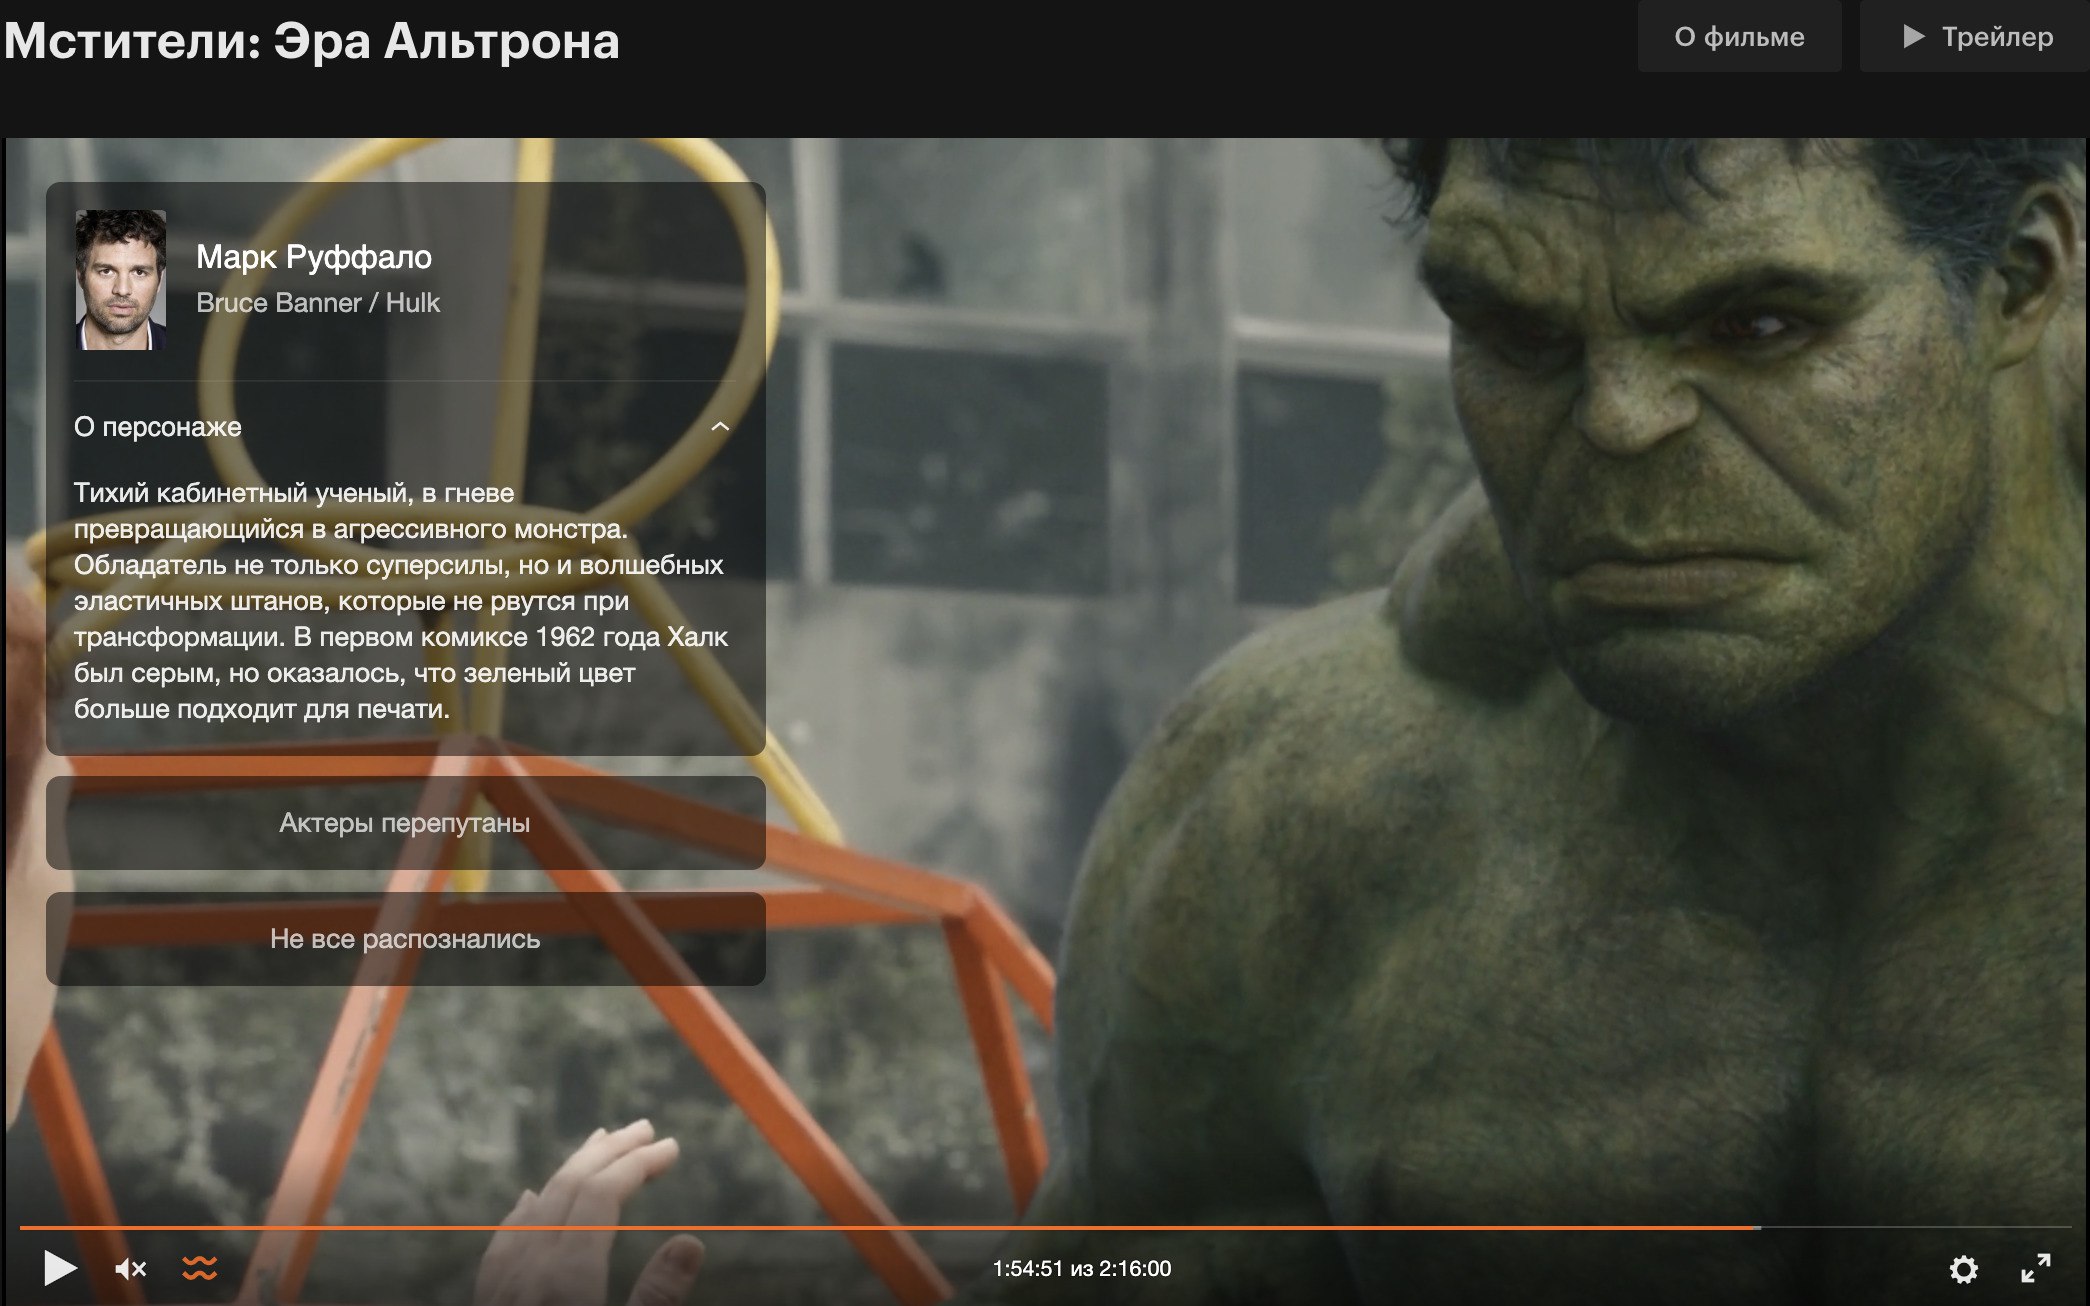Collapse the "О персонаже" section chevron
This screenshot has width=2090, height=1306.
[720, 427]
